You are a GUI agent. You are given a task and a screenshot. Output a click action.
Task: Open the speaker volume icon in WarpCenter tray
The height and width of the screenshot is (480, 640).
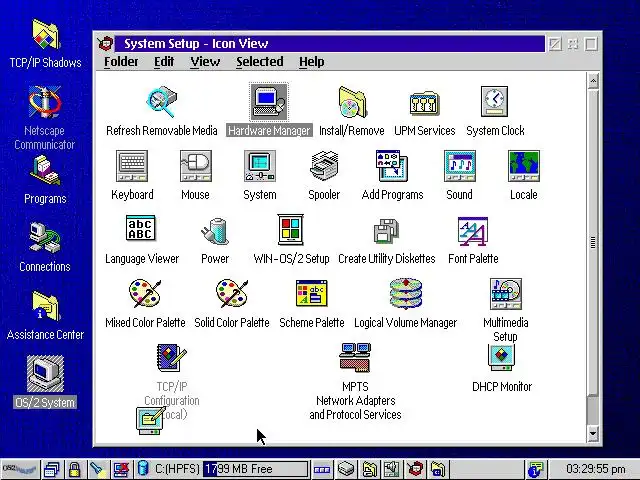(391, 469)
